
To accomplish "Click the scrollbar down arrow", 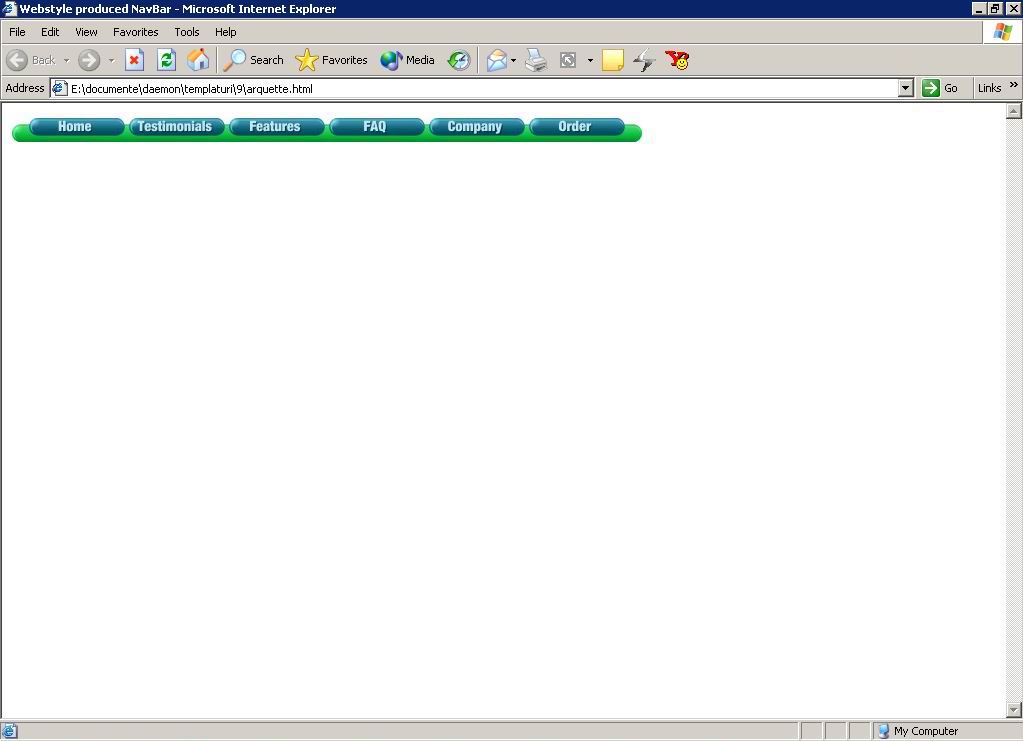I will point(1014,709).
